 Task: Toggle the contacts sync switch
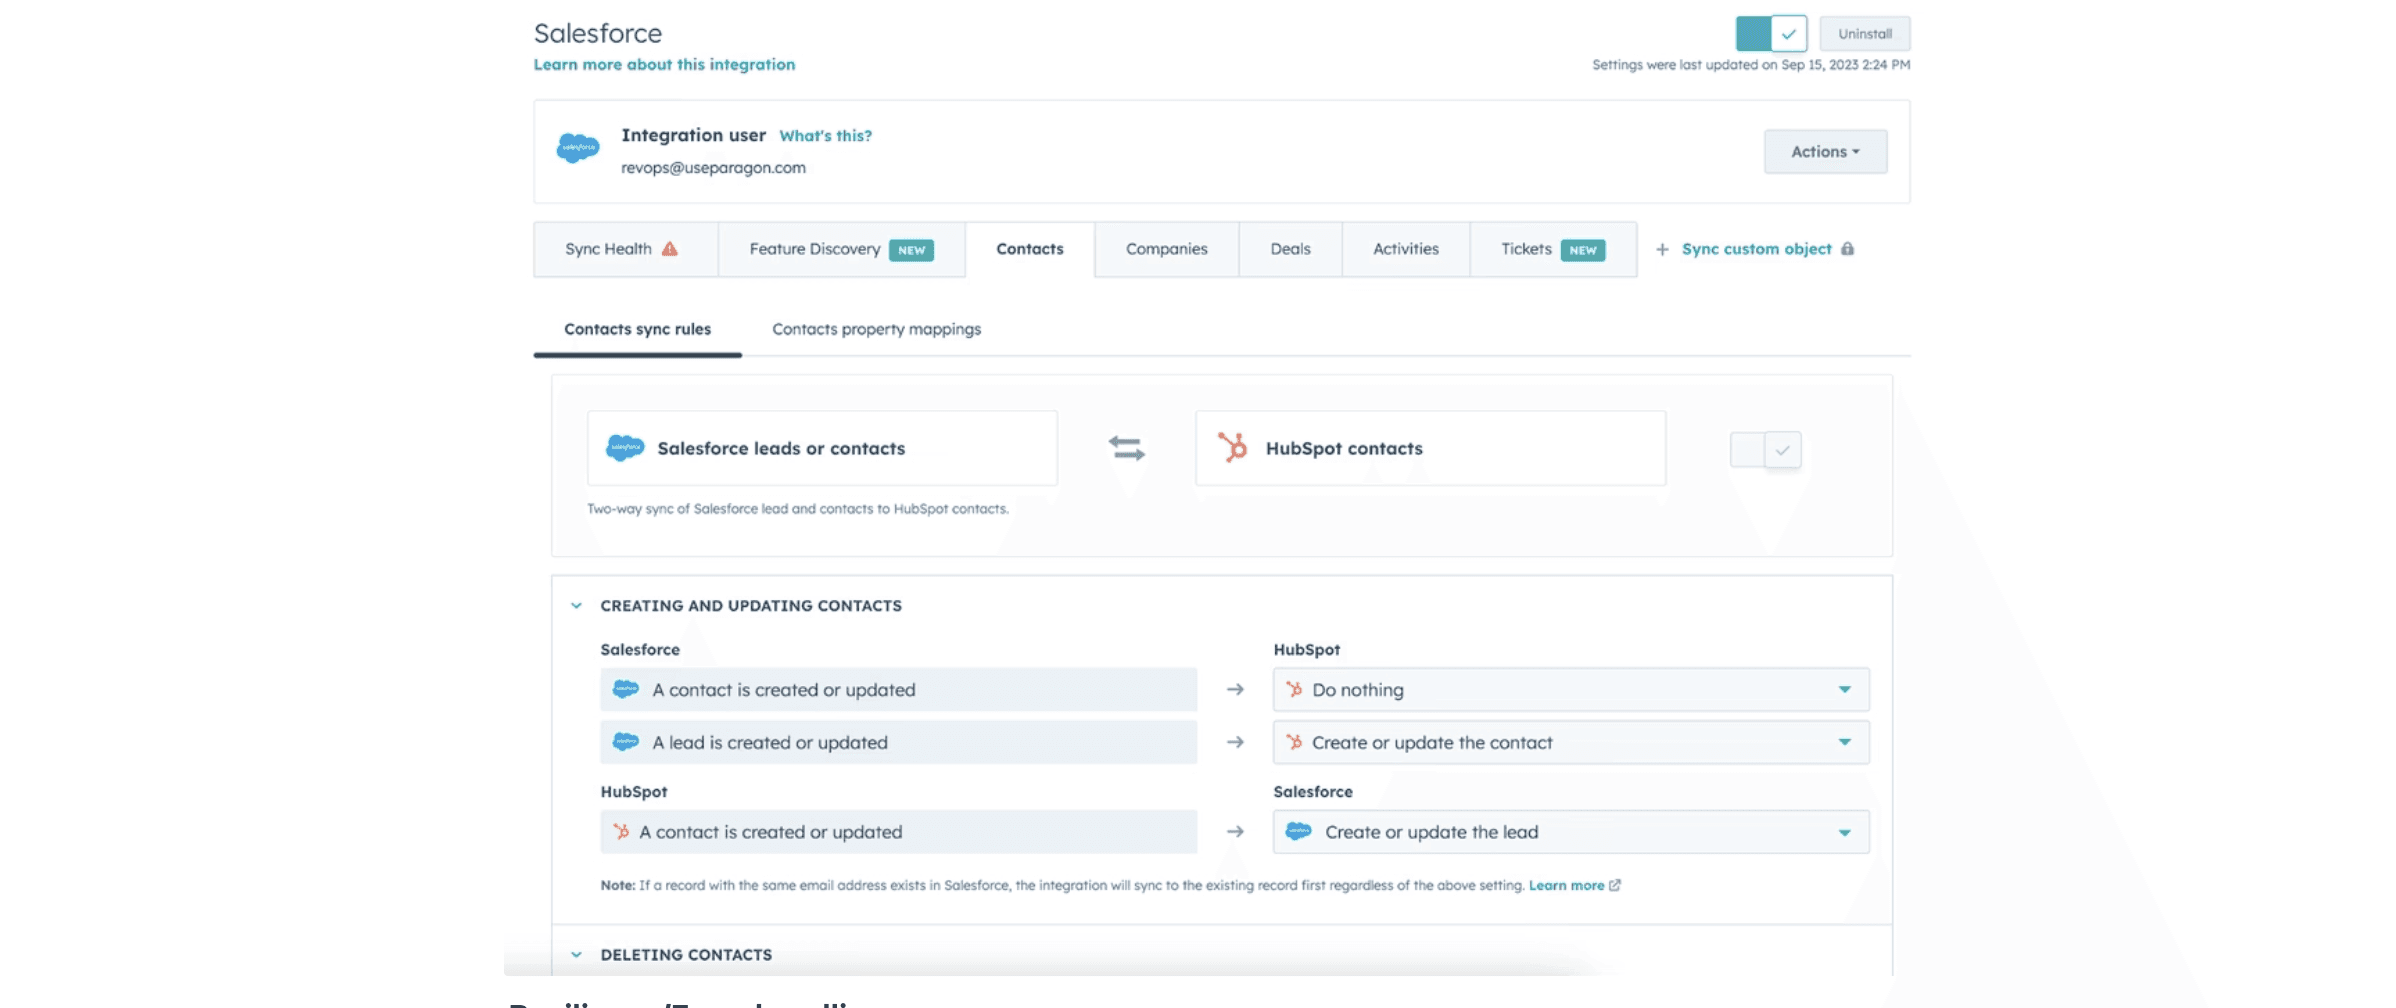(1766, 449)
